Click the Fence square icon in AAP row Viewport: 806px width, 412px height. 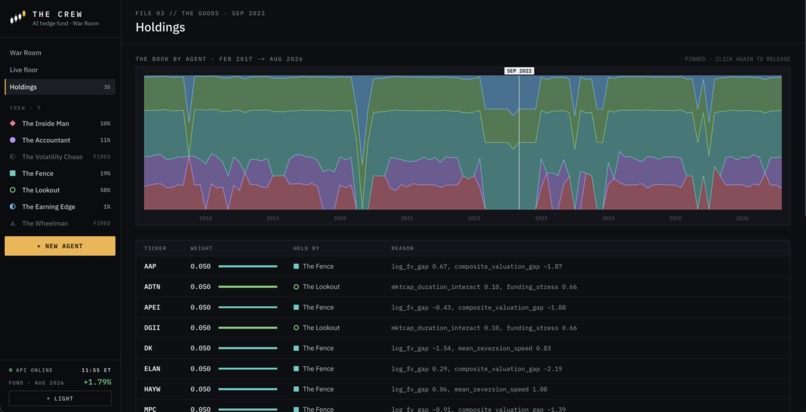(x=296, y=267)
